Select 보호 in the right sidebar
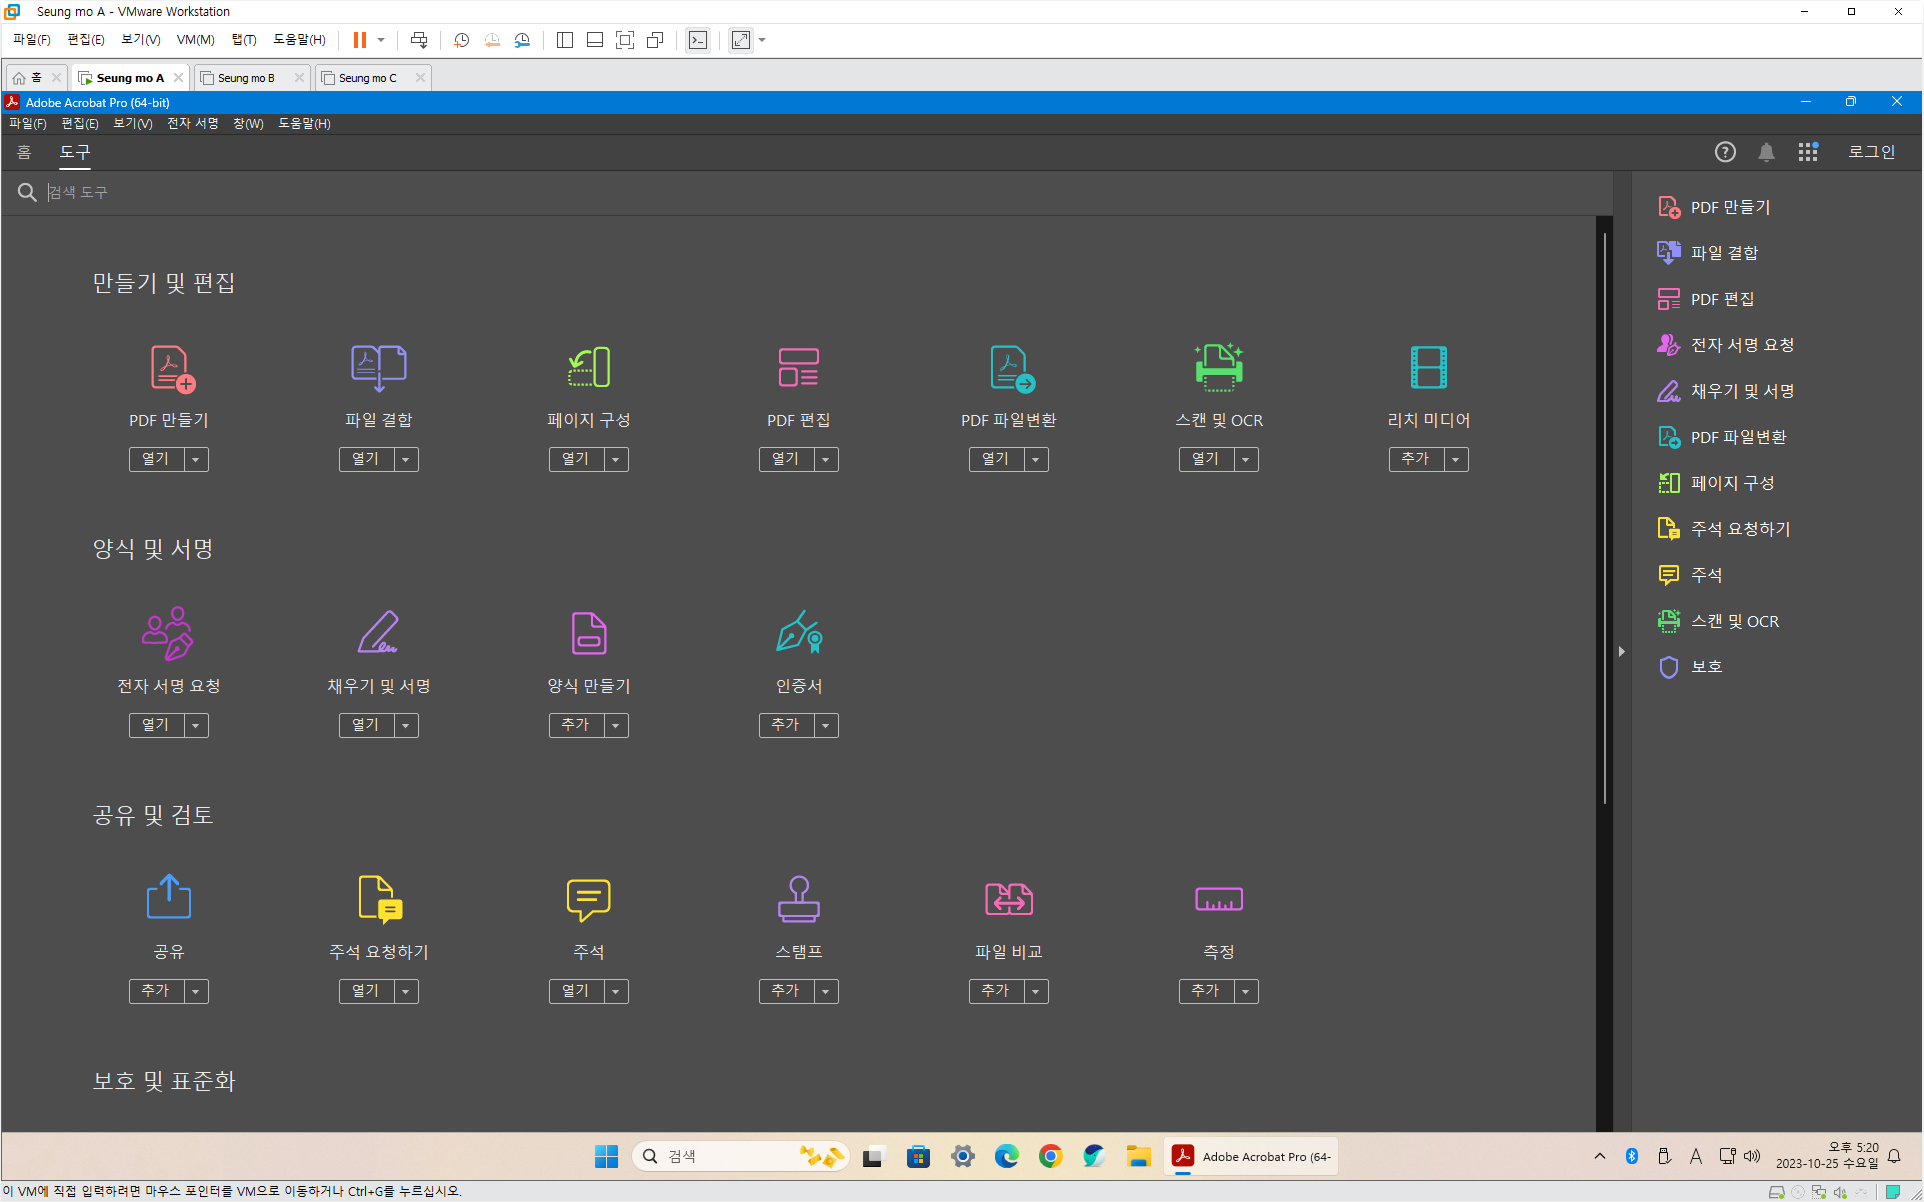Image resolution: width=1924 pixels, height=1202 pixels. pos(1706,667)
